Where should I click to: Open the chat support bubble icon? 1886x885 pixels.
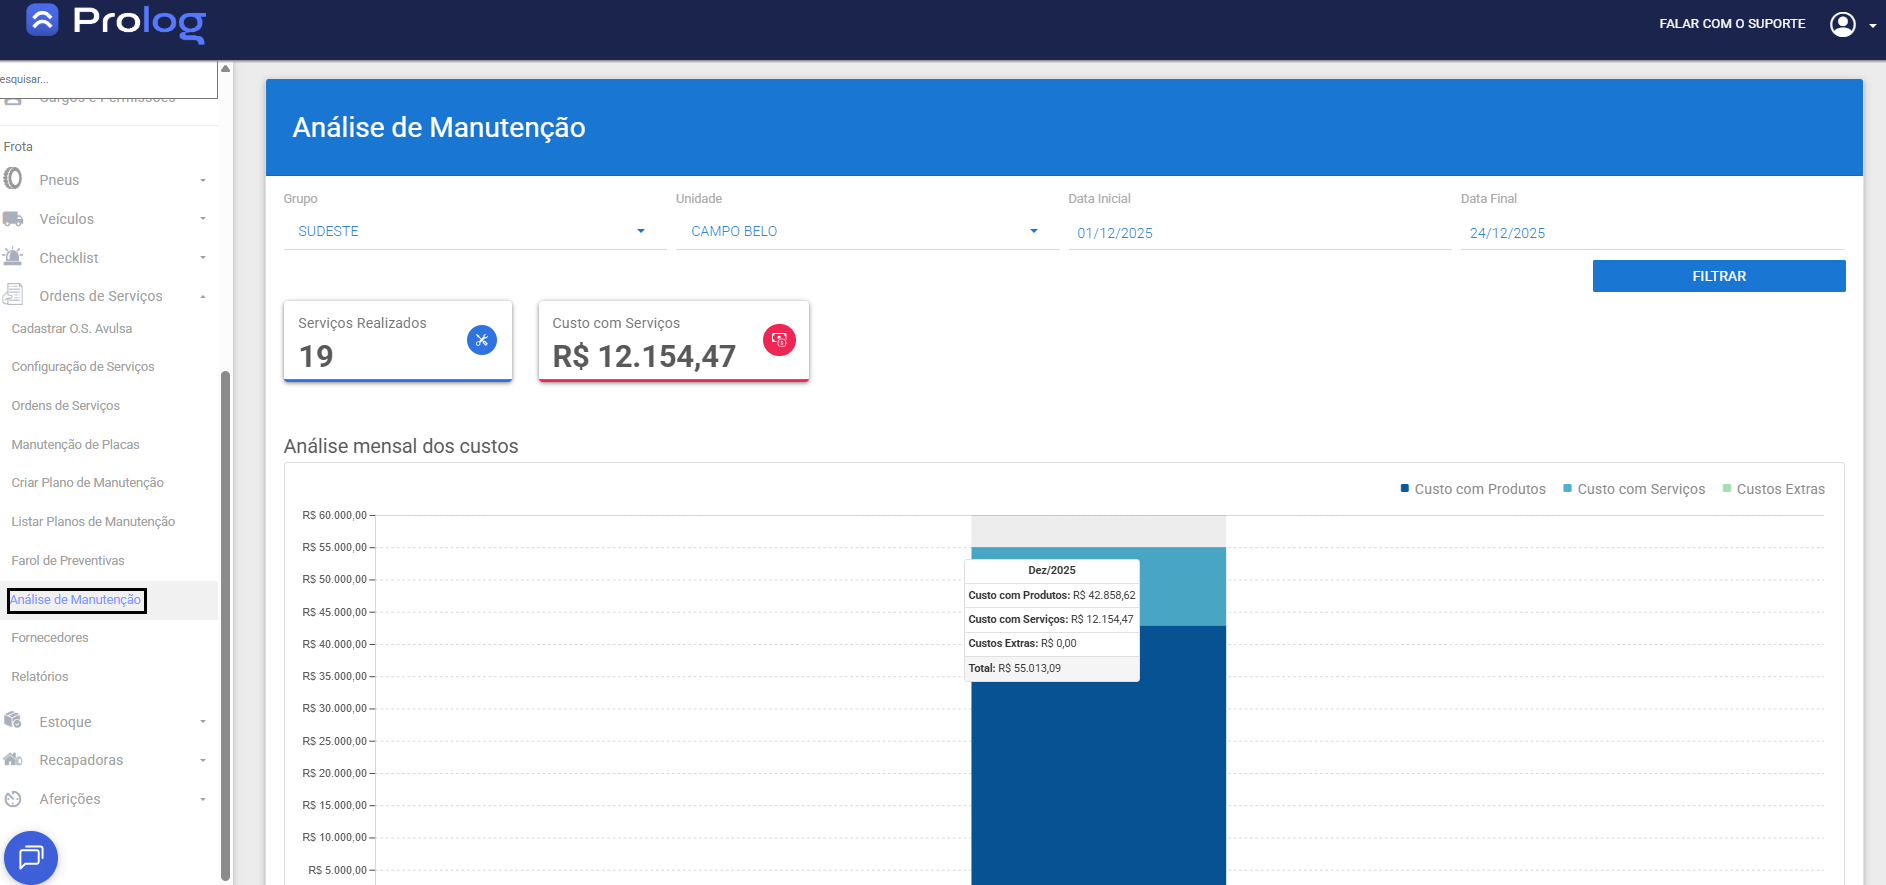coord(31,857)
